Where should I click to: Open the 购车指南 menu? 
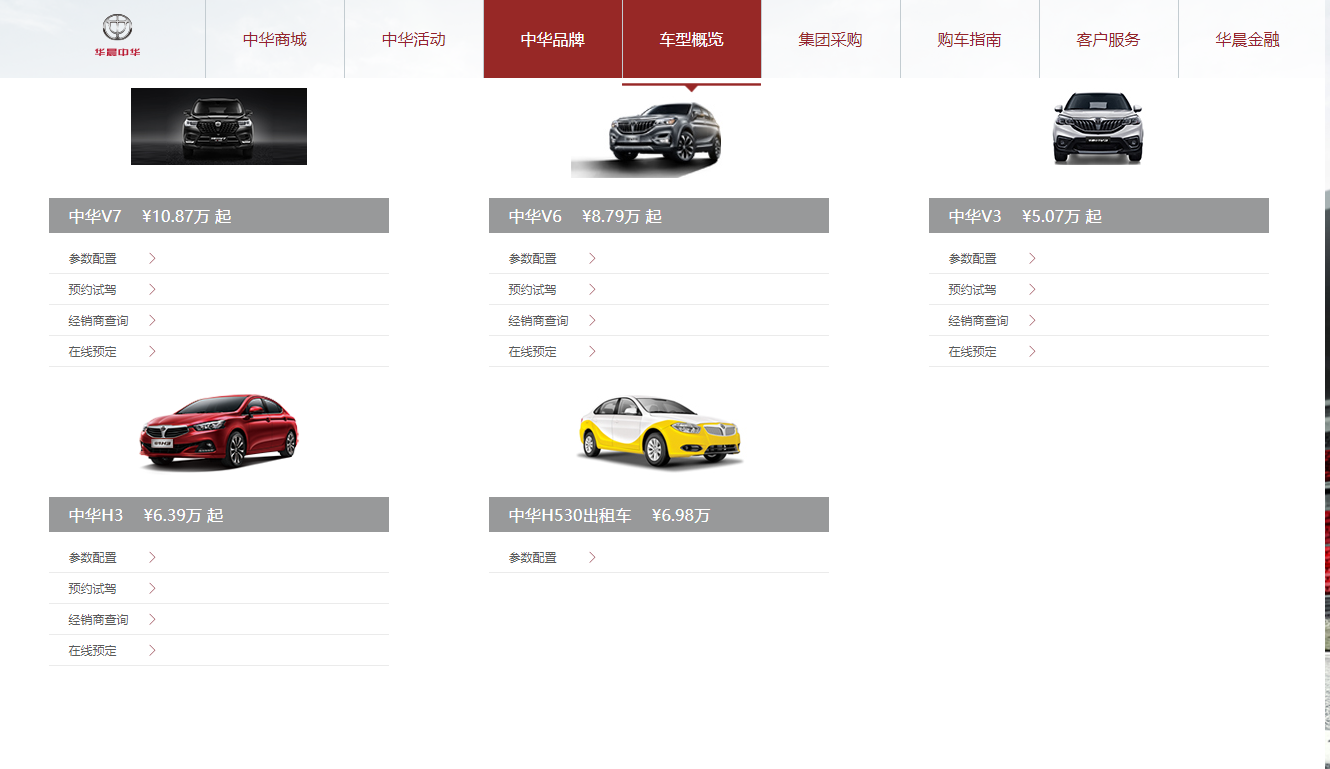click(x=969, y=40)
